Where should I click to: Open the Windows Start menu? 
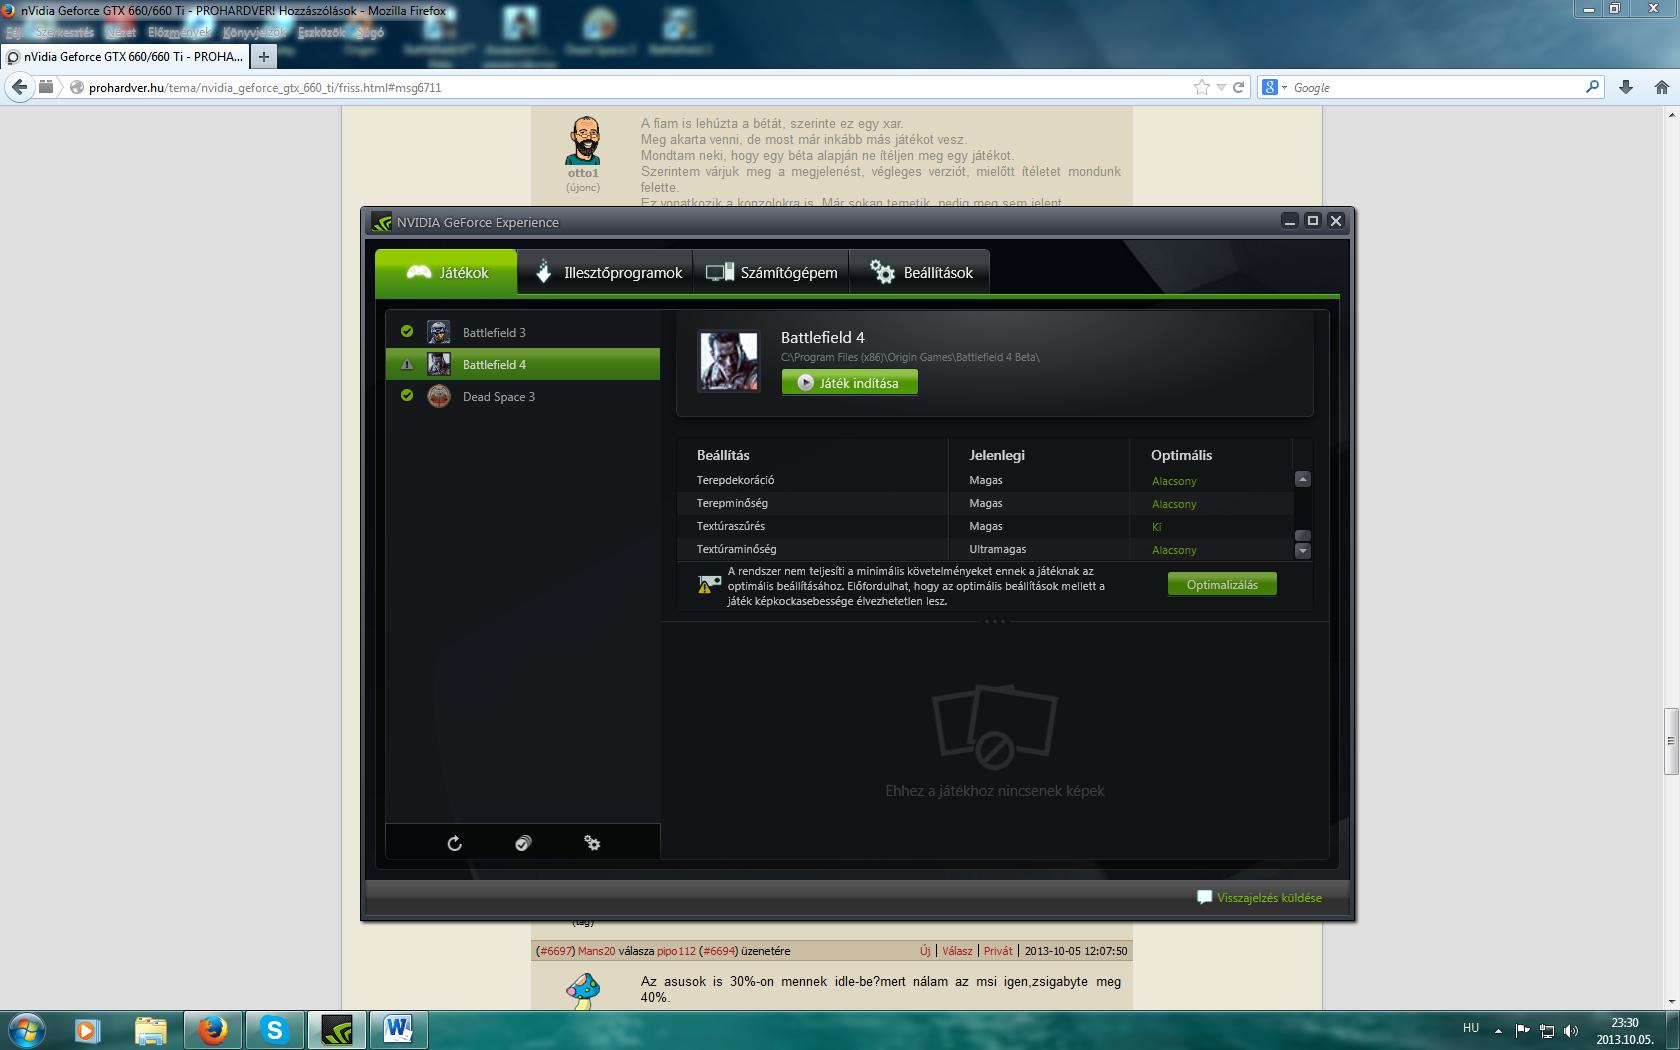[x=27, y=1029]
